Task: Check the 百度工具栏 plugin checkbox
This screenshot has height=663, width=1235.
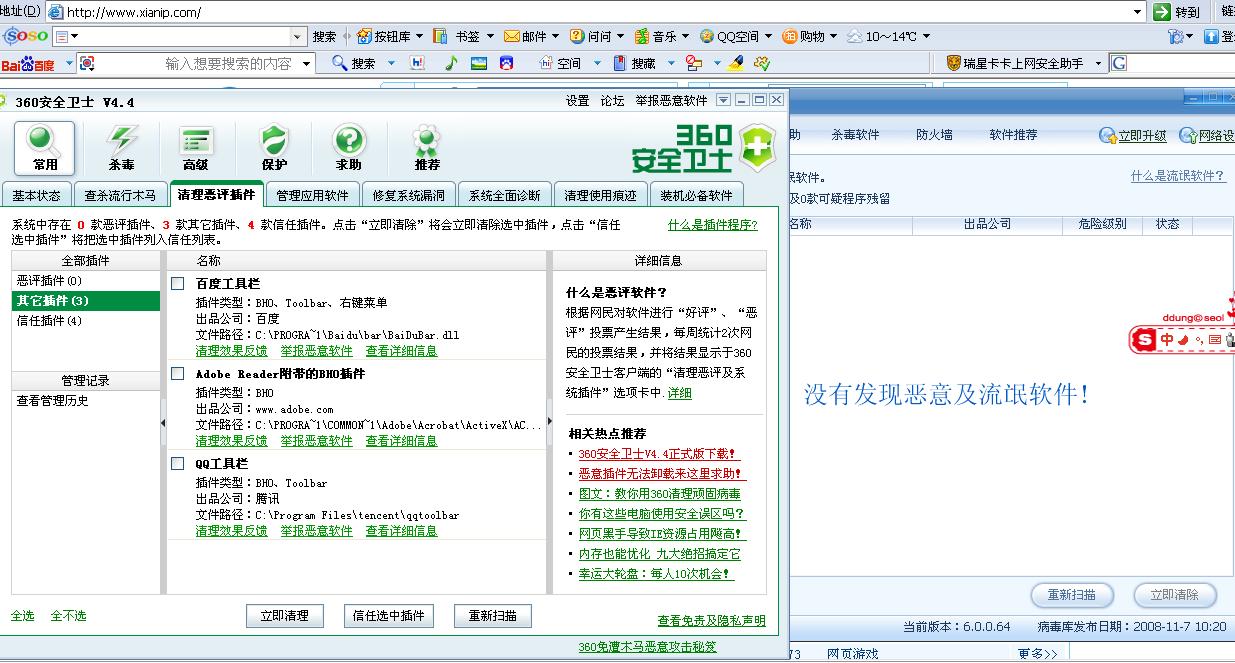Action: (x=177, y=284)
